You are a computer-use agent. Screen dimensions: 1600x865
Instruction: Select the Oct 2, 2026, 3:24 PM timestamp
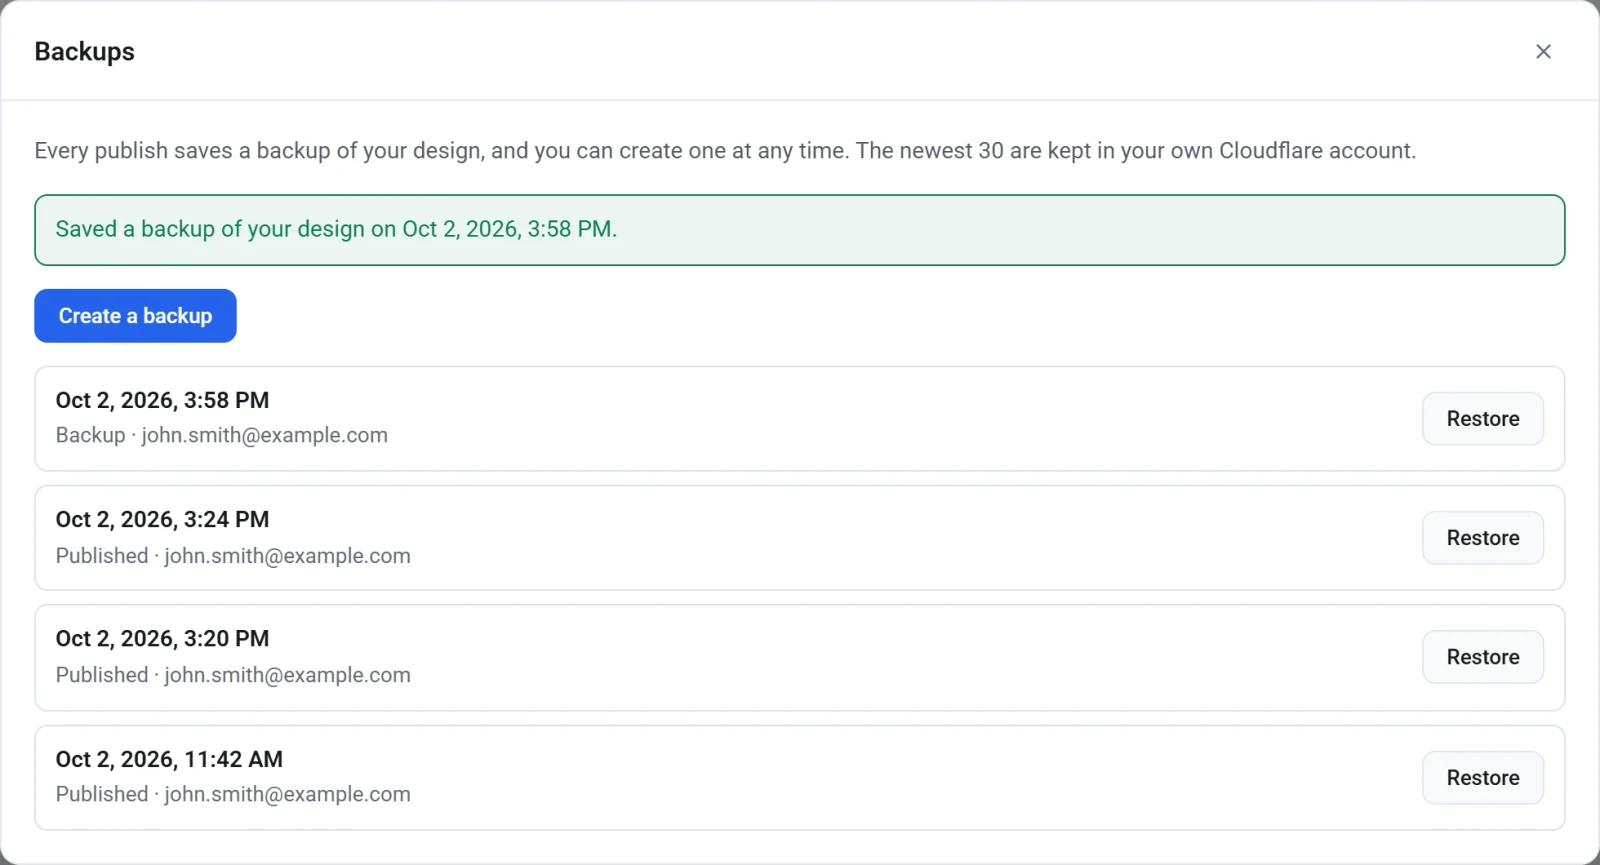coord(162,519)
